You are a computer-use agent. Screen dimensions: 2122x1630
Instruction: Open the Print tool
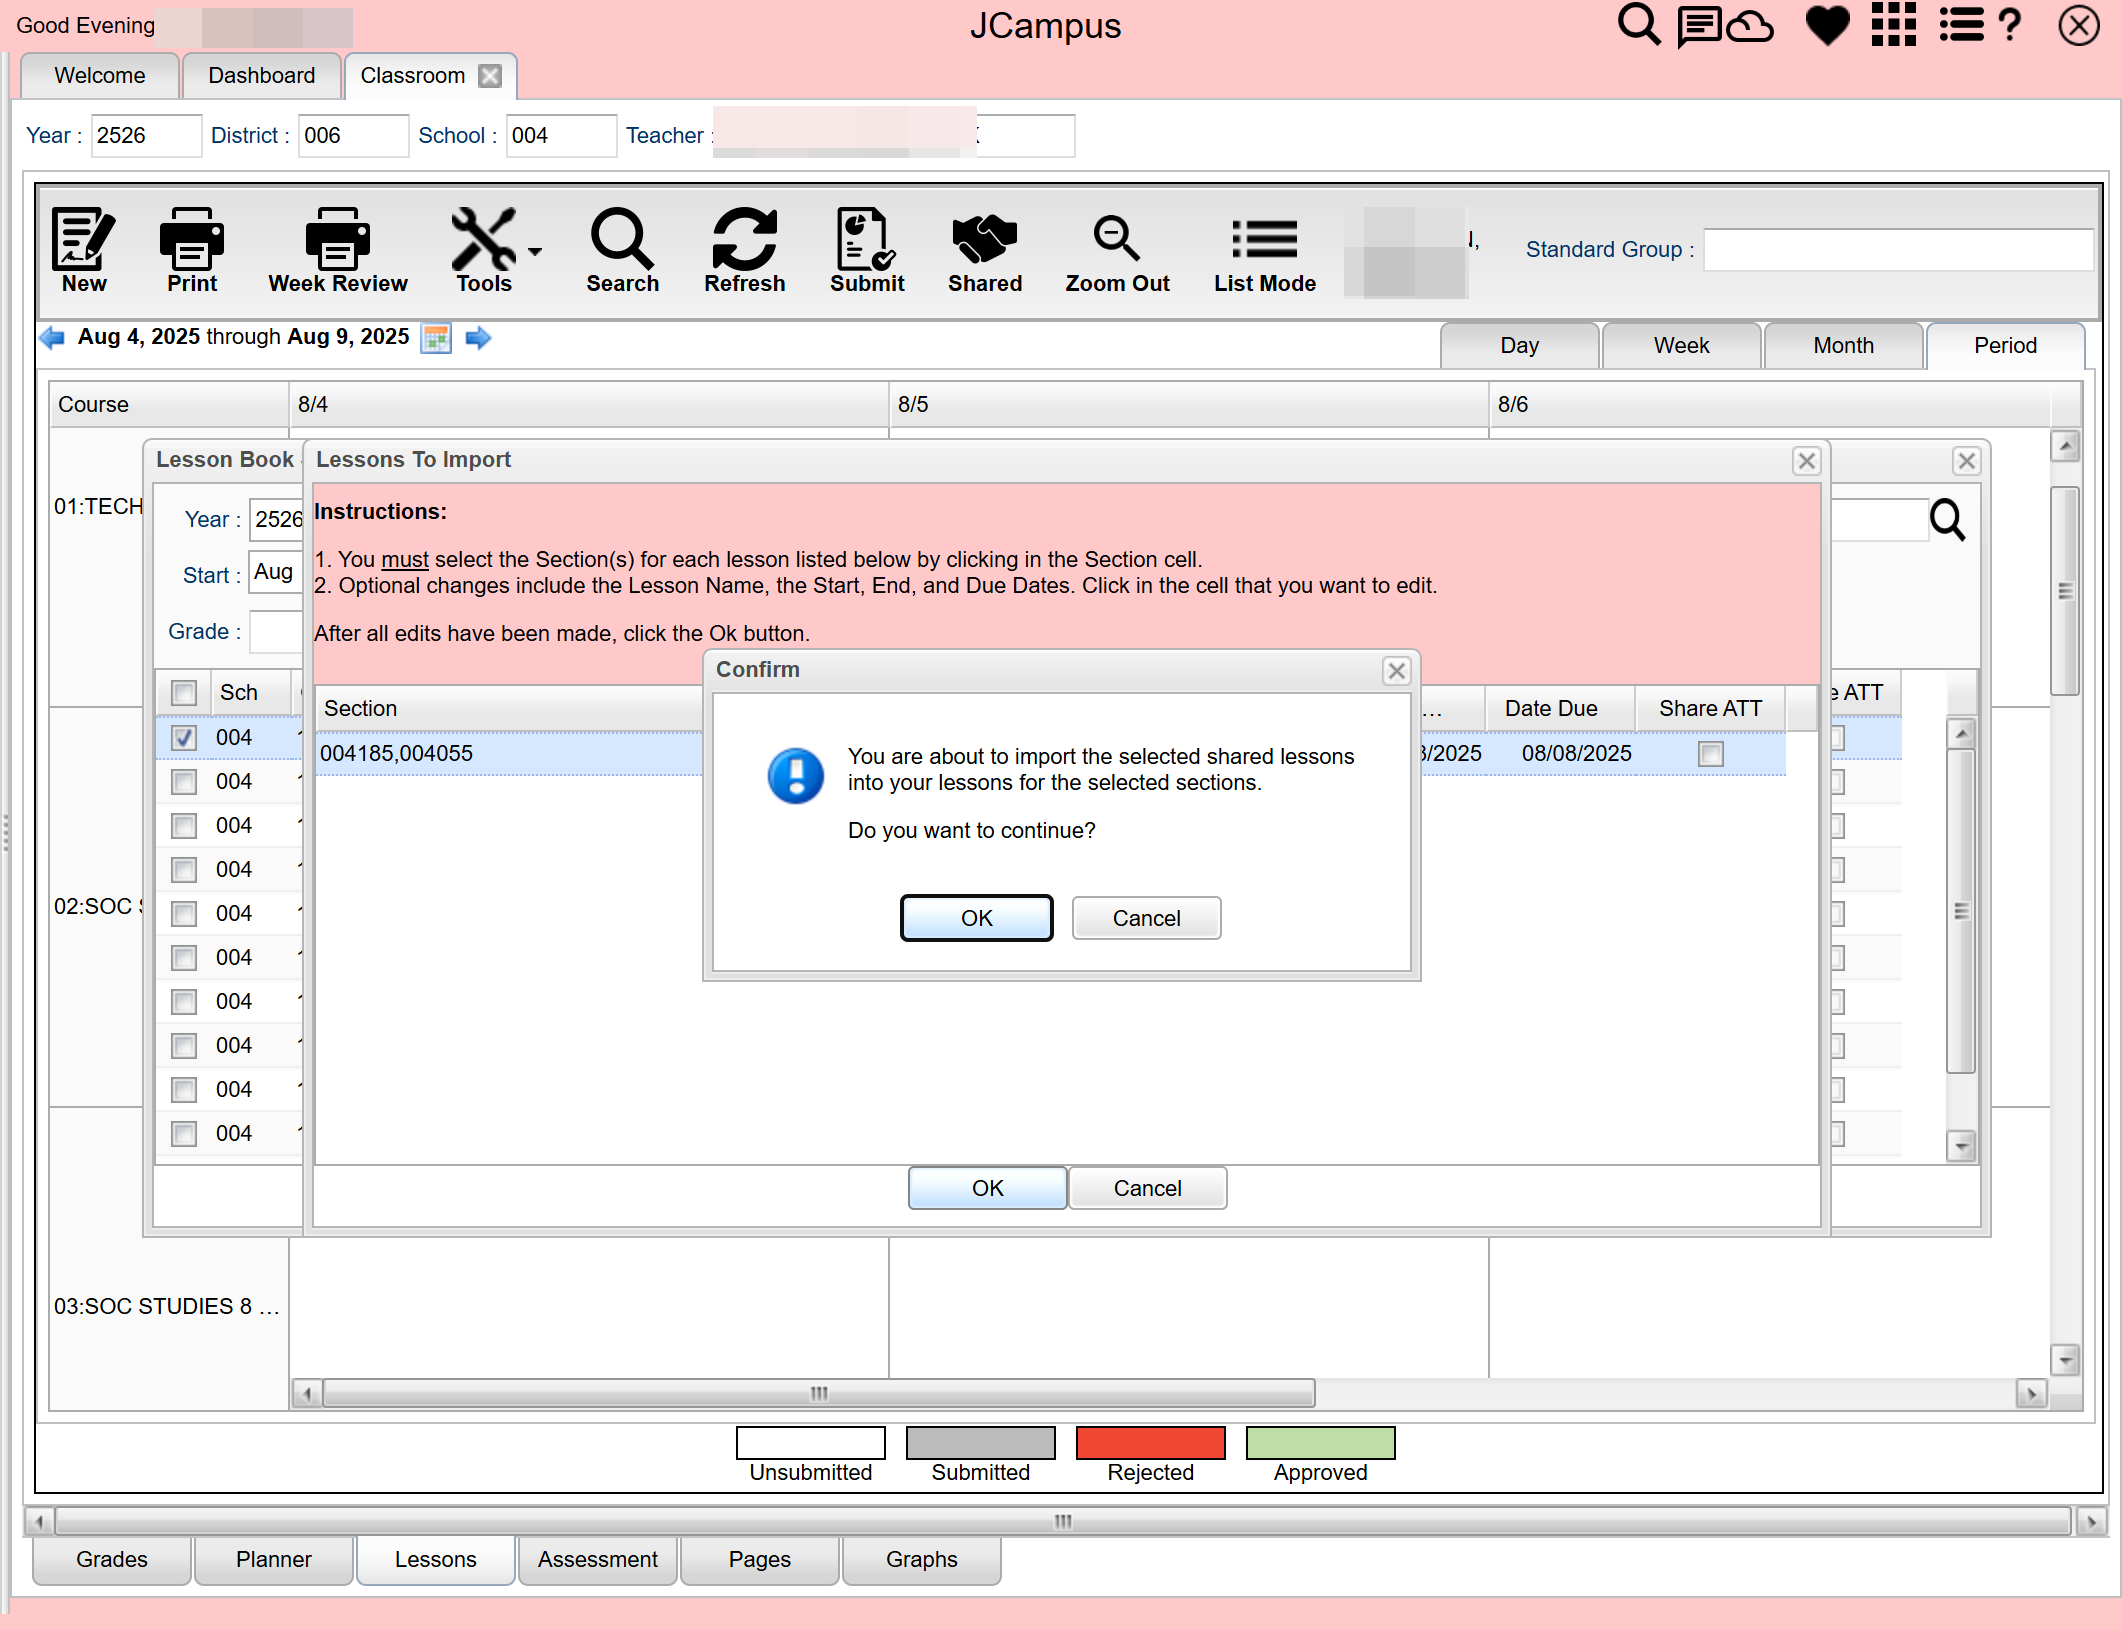[192, 250]
